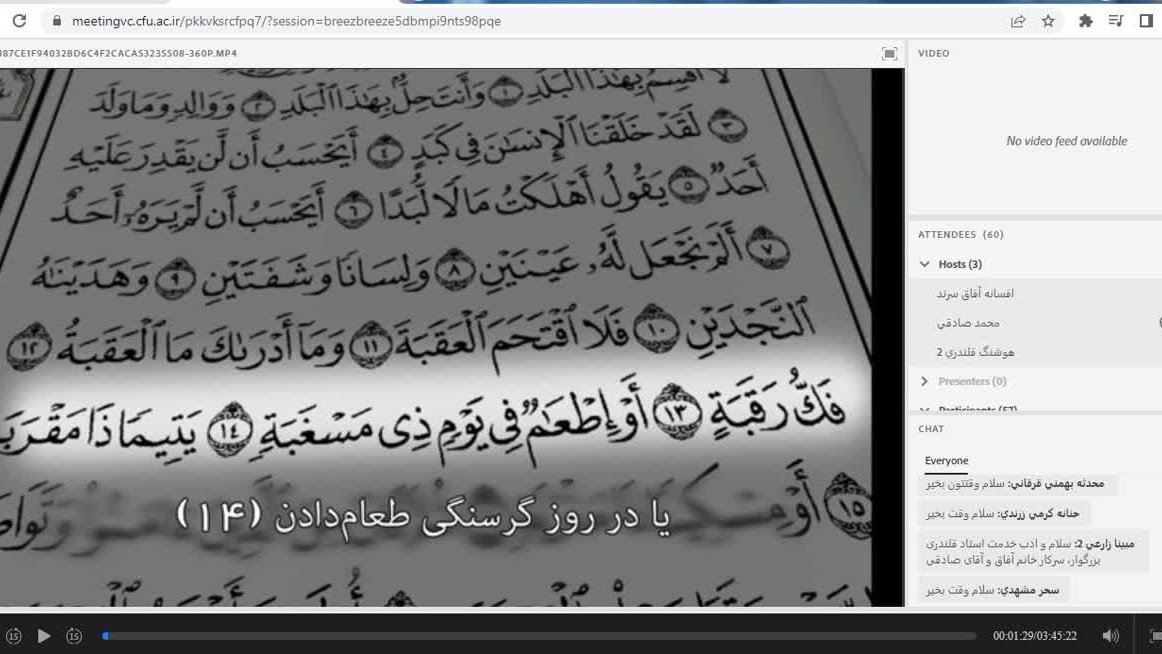Click the ATTENDEES (60) panel header
Screen dimensions: 1162x654
point(960,234)
